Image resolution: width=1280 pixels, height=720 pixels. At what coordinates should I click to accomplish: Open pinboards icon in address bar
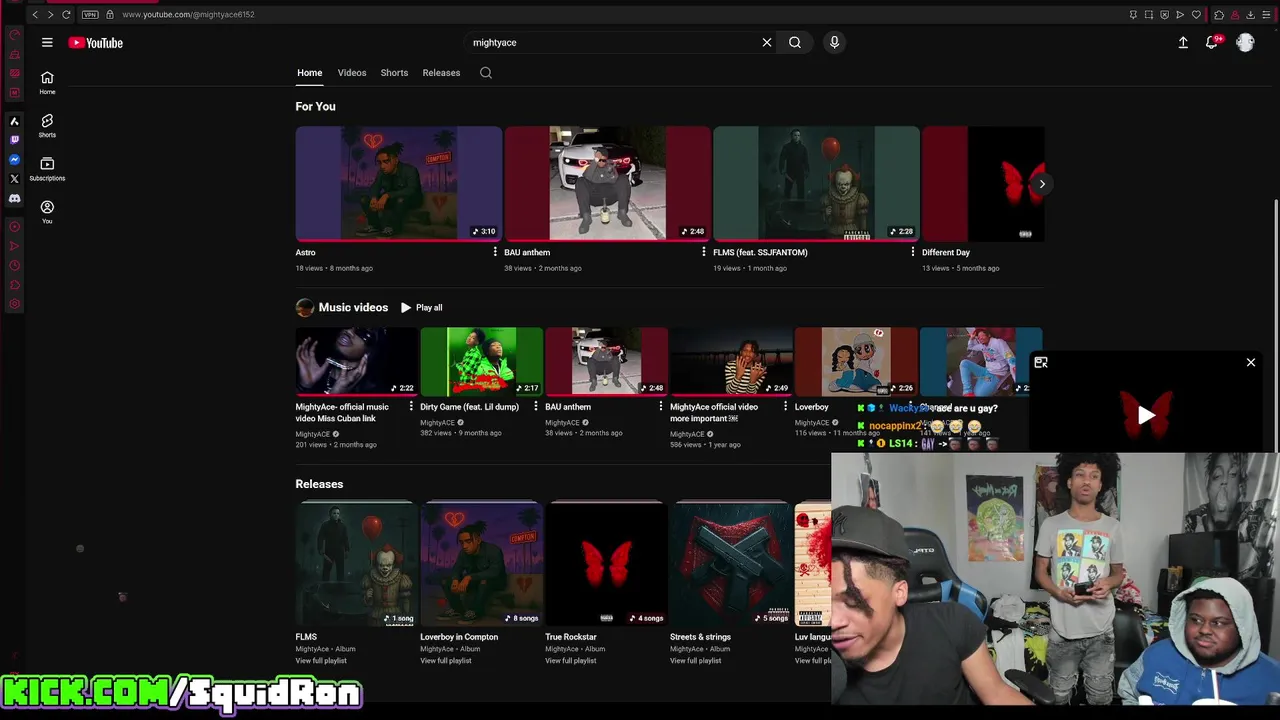(x=1133, y=14)
